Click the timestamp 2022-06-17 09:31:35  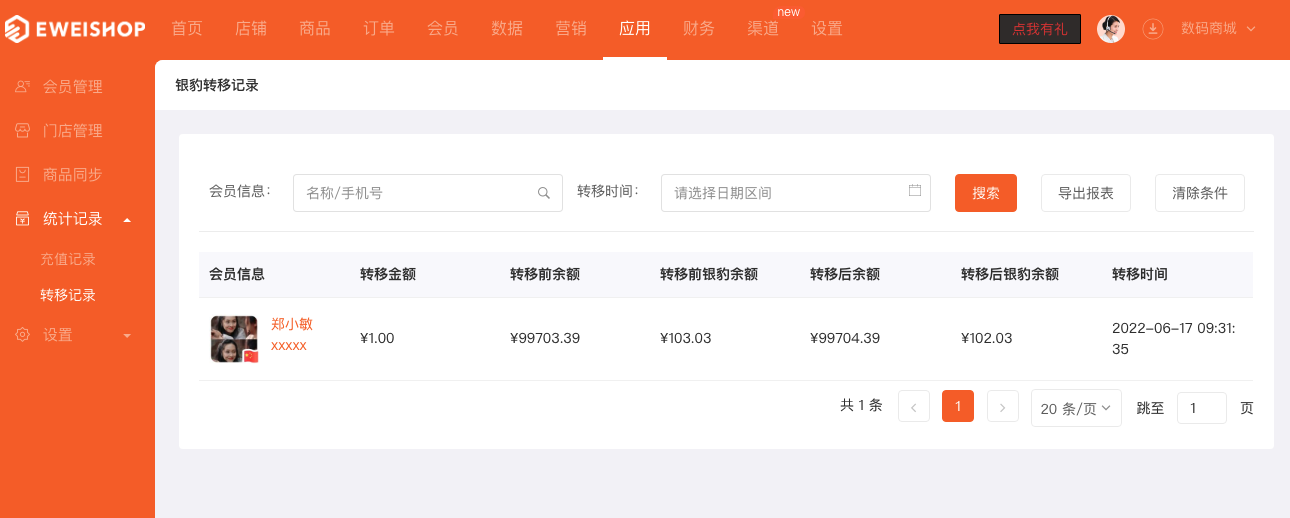point(1174,338)
